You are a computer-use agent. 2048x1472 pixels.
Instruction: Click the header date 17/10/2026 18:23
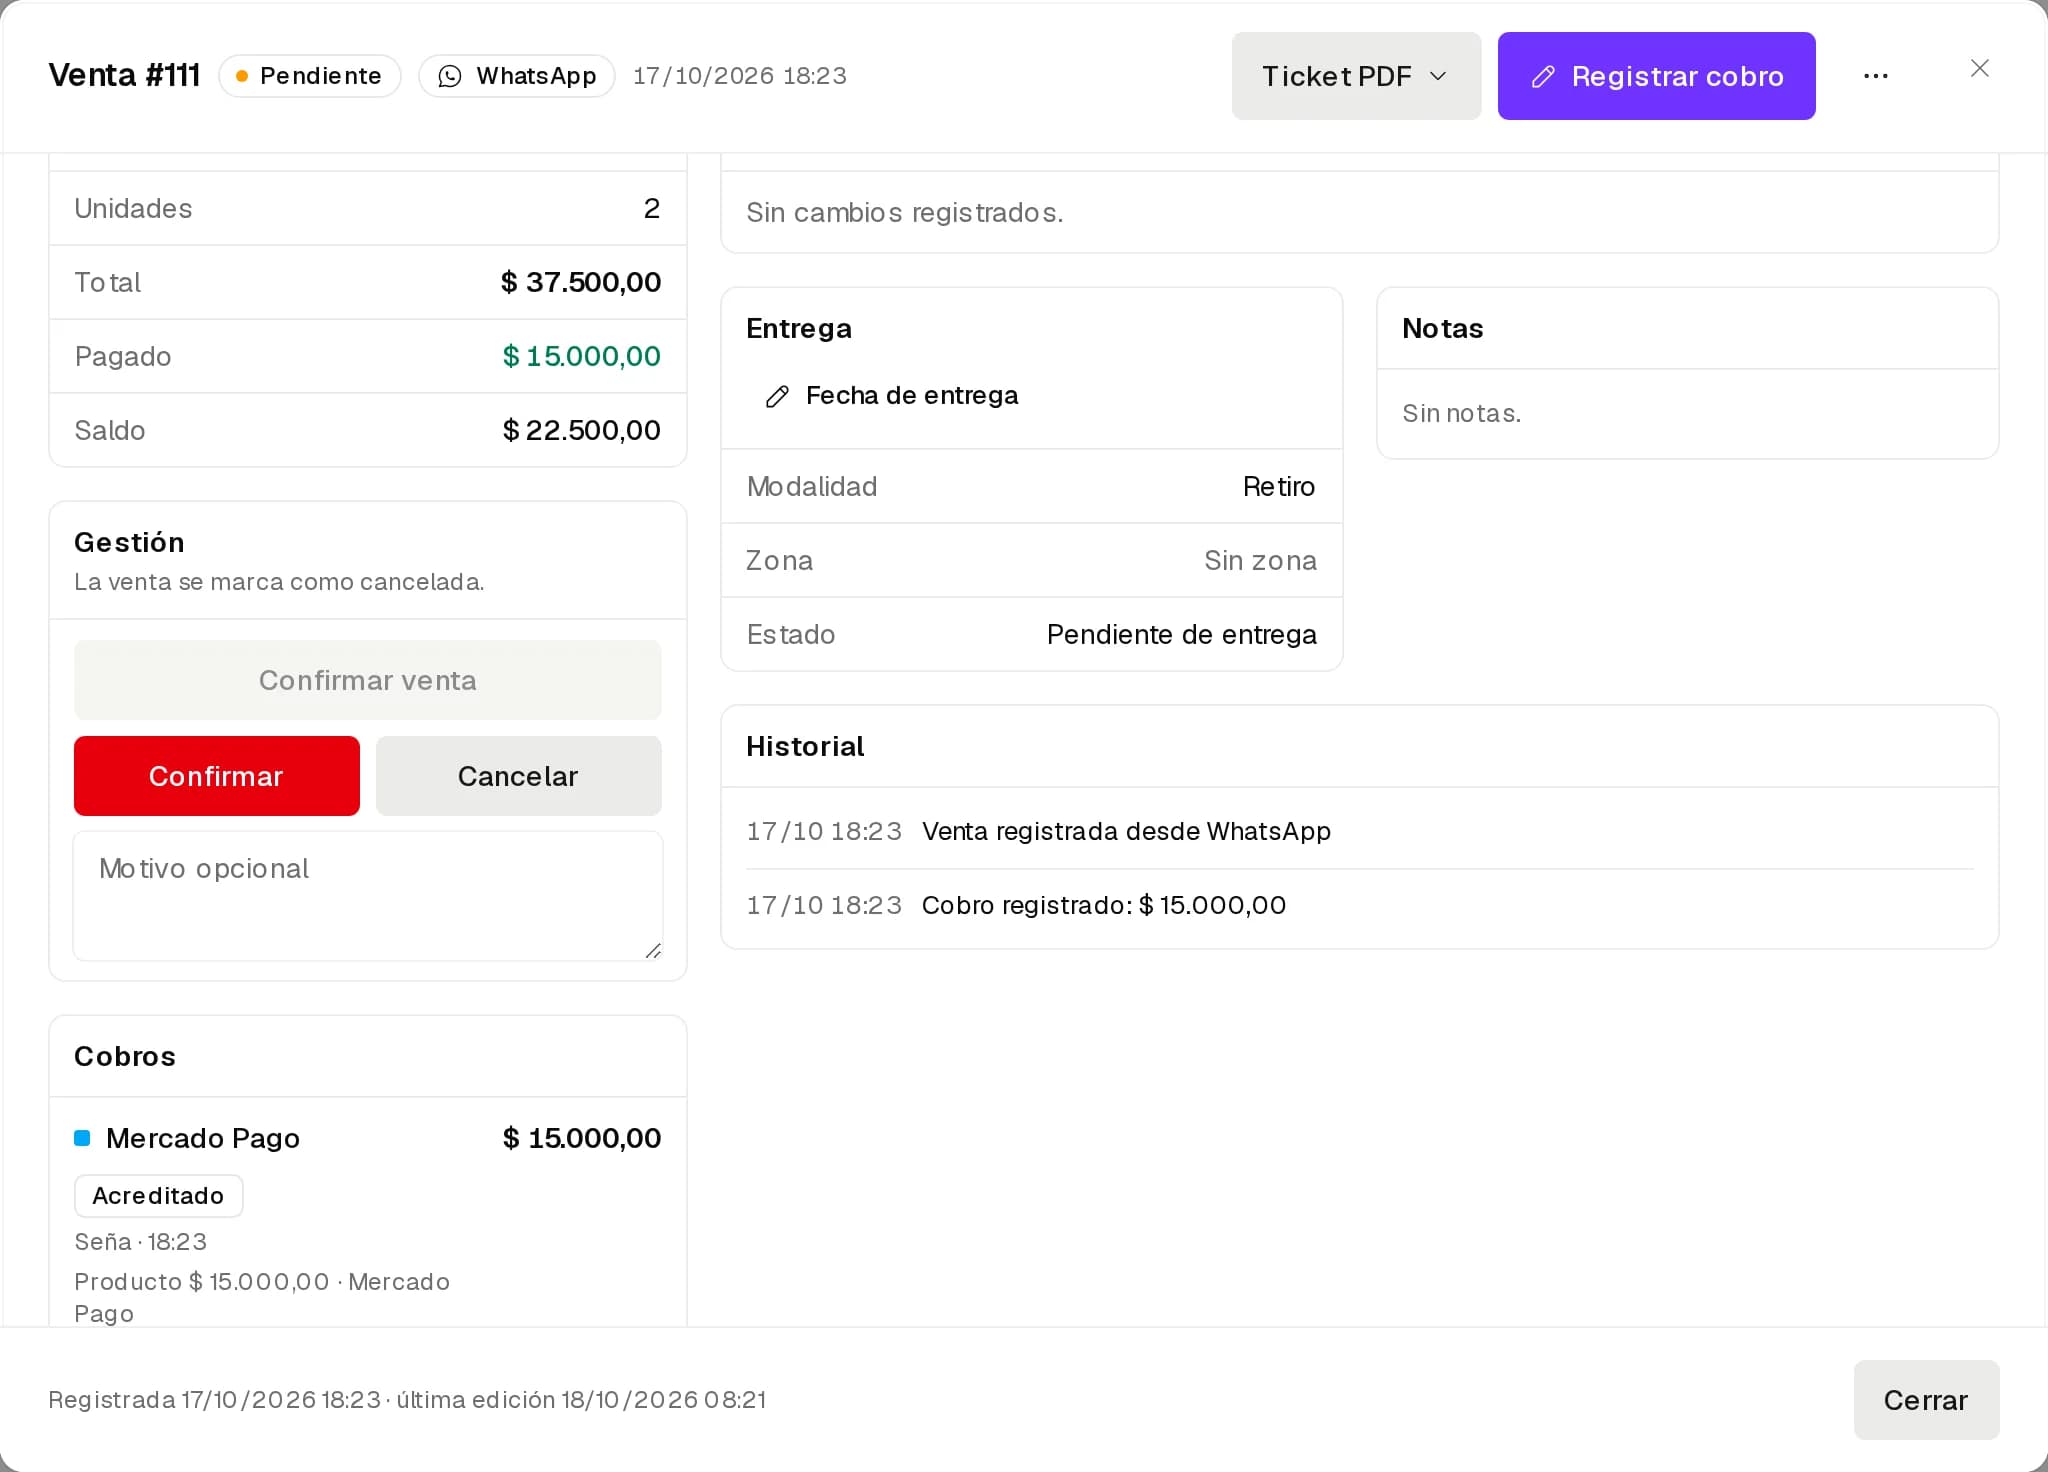pyautogui.click(x=740, y=76)
